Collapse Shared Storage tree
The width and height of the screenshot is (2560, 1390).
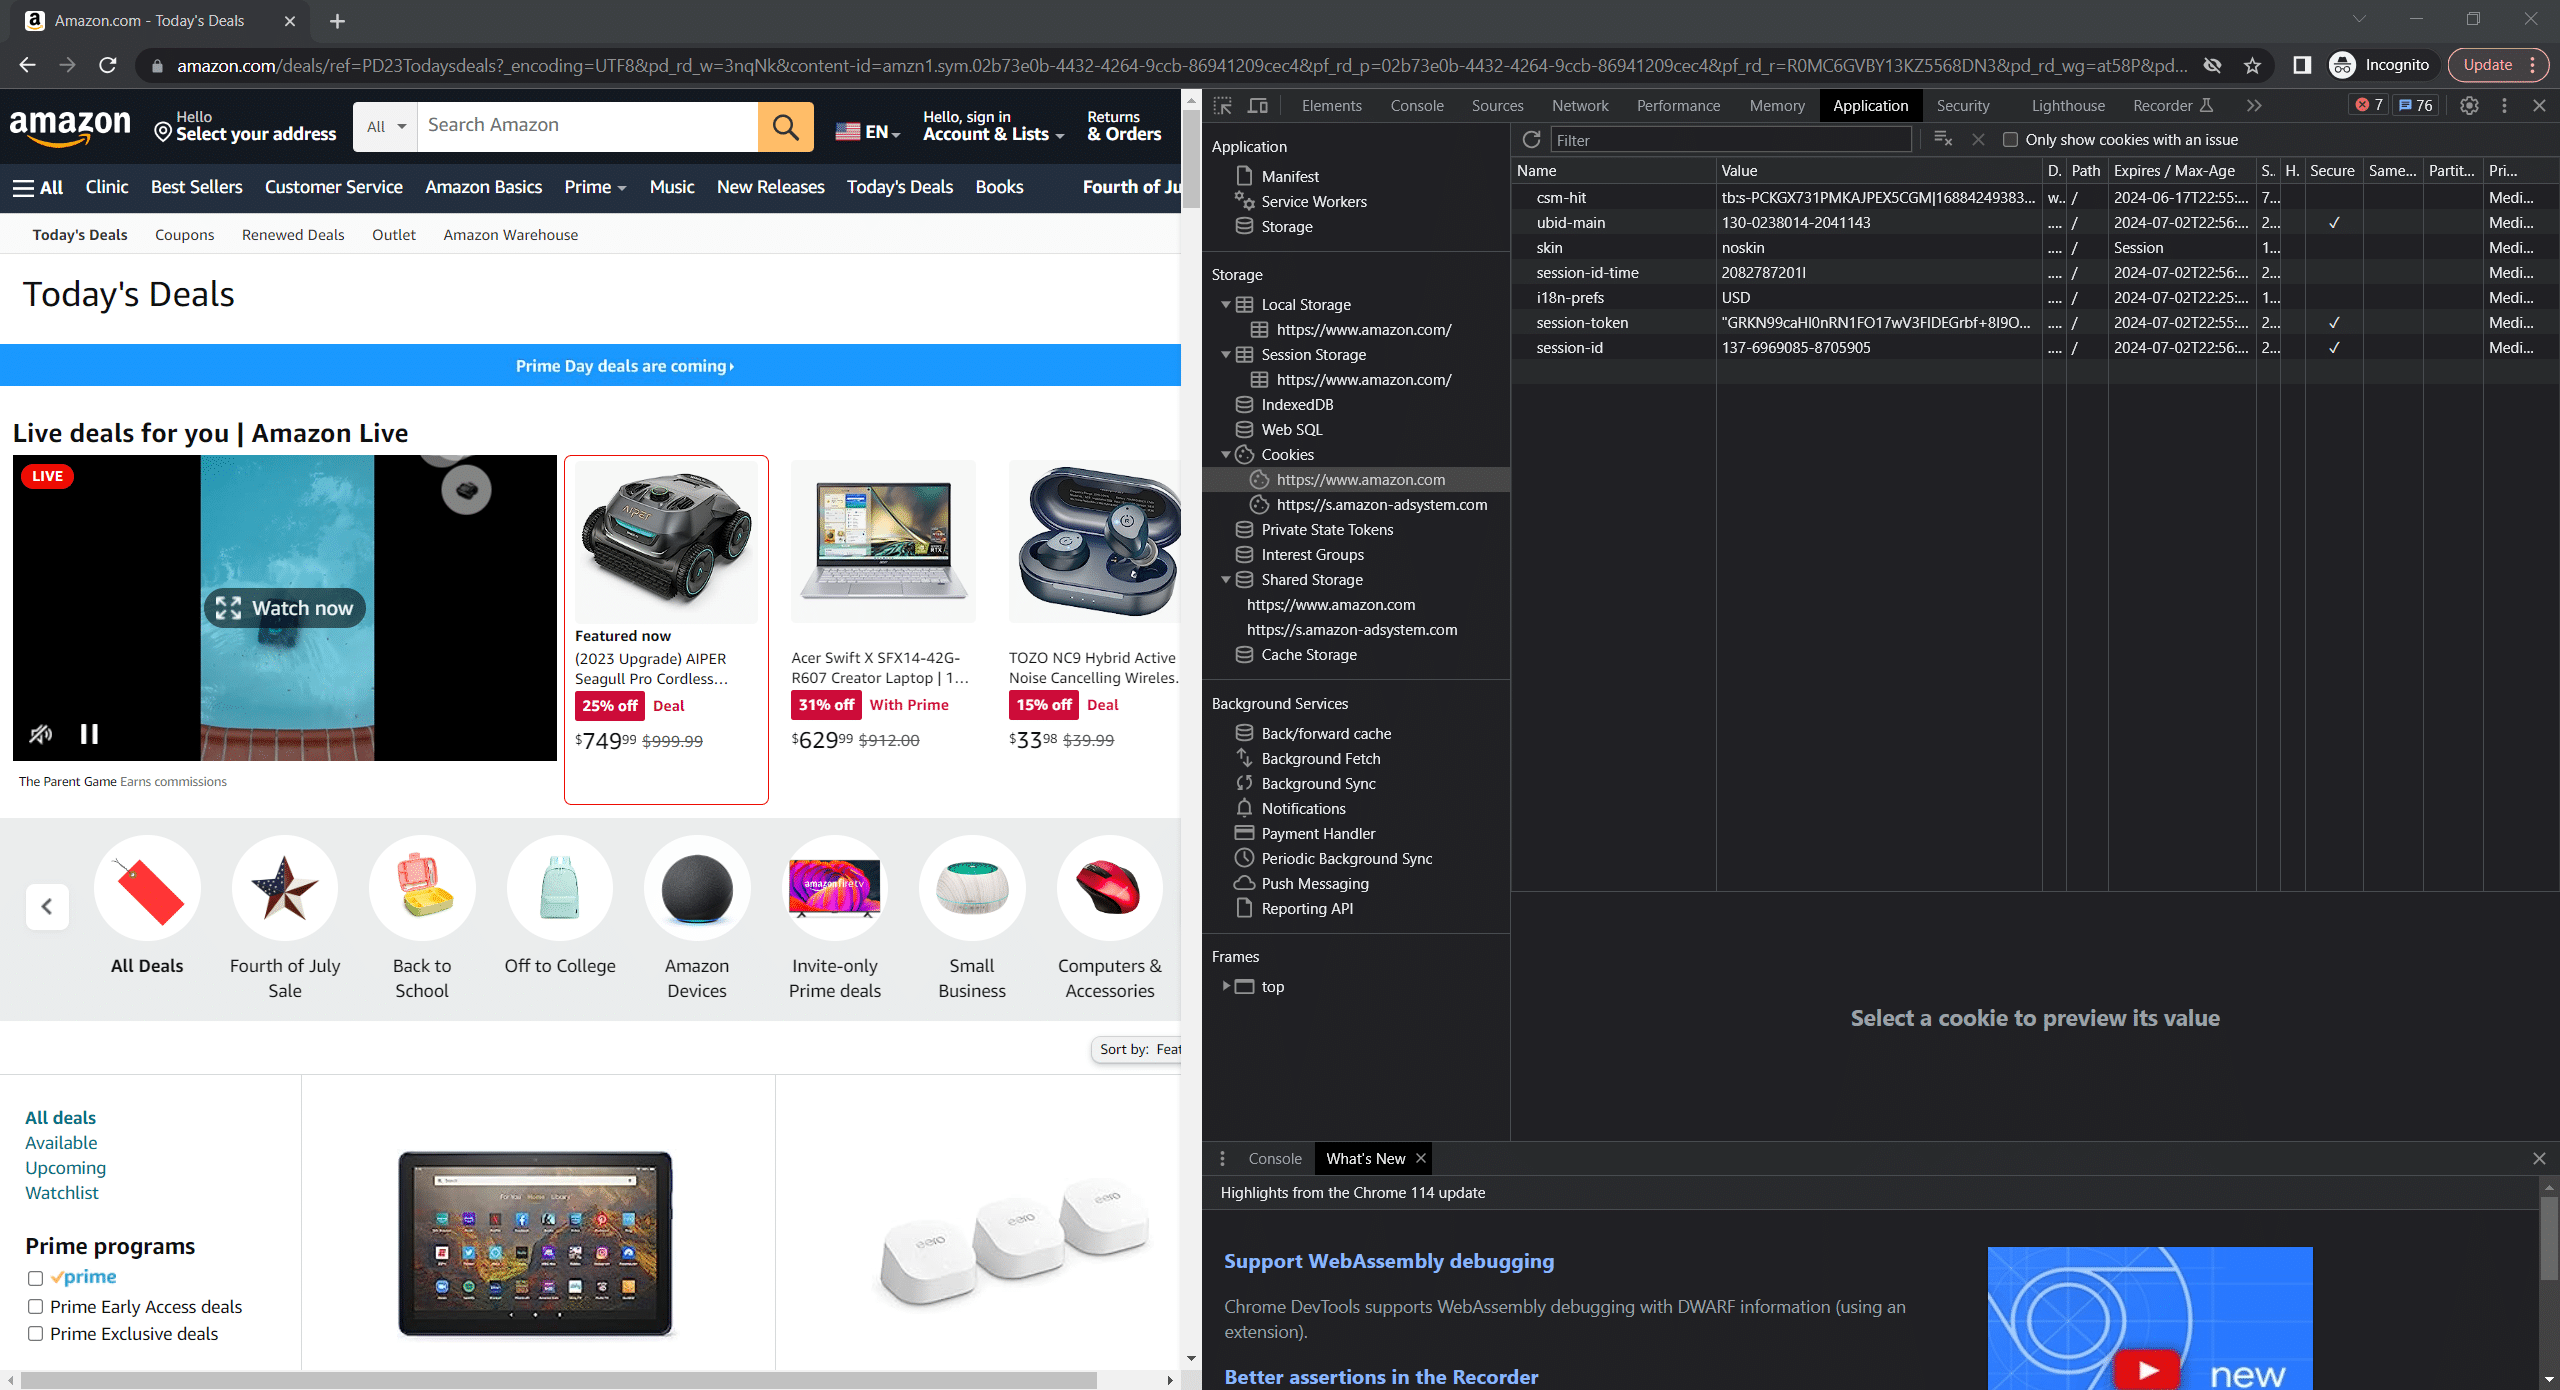pos(1225,579)
